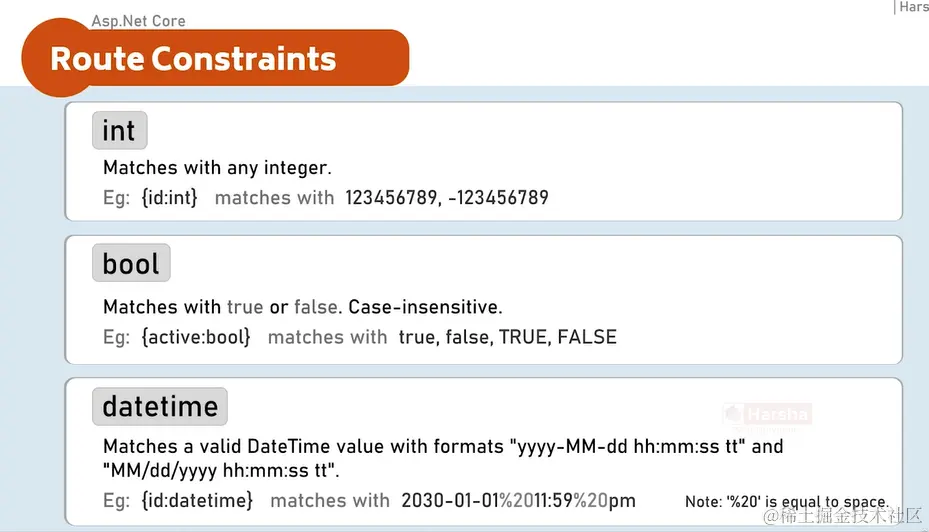Viewport: 929px width, 532px height.
Task: Select the 'datetime' constraint label
Action: point(160,406)
